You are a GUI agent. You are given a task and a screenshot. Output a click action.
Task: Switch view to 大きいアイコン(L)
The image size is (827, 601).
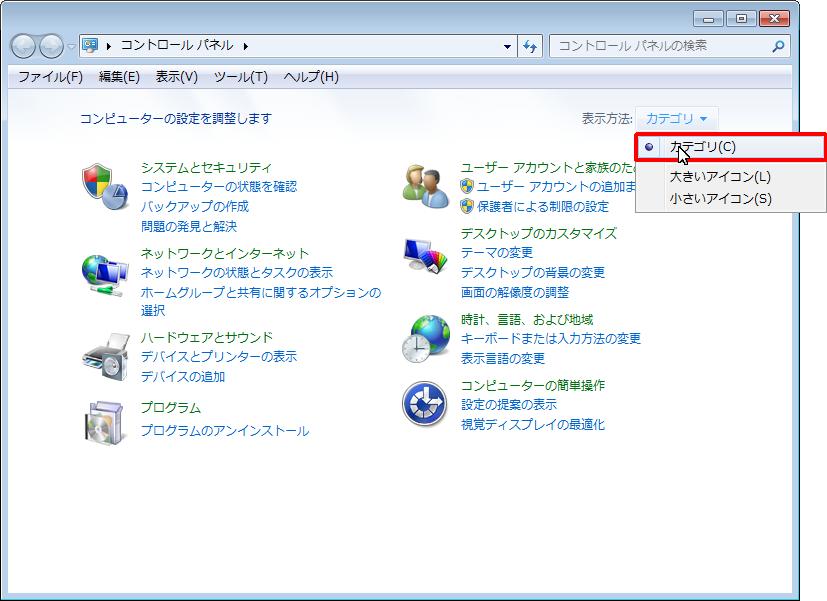coord(720,177)
